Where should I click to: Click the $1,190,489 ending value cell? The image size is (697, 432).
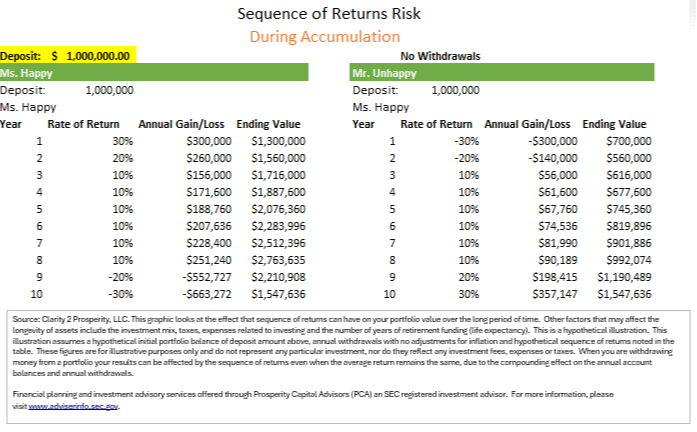click(x=624, y=278)
